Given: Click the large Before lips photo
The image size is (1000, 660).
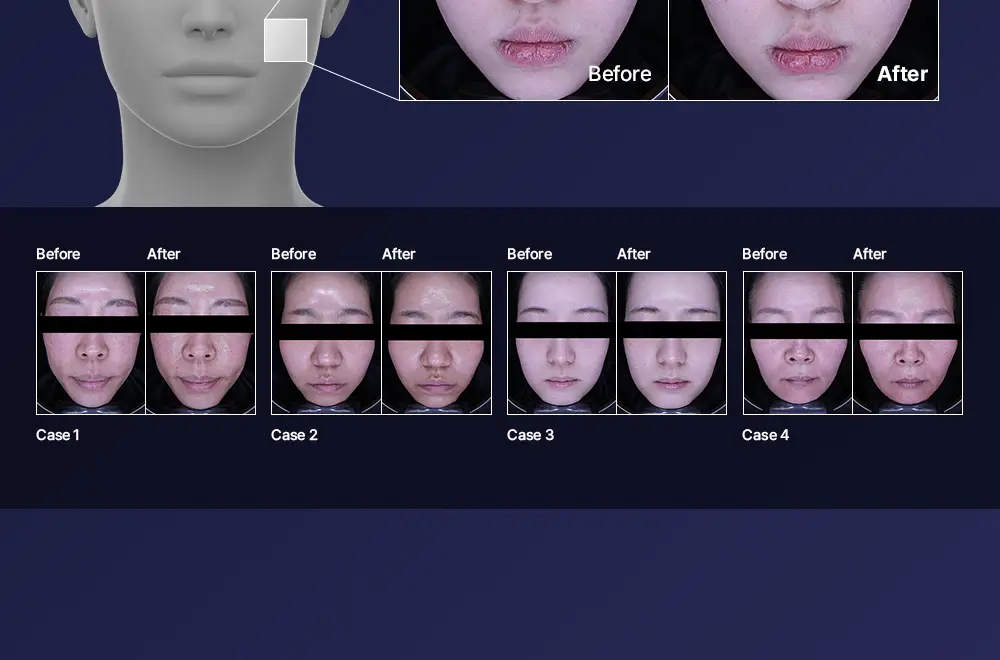Looking at the screenshot, I should pos(534,50).
